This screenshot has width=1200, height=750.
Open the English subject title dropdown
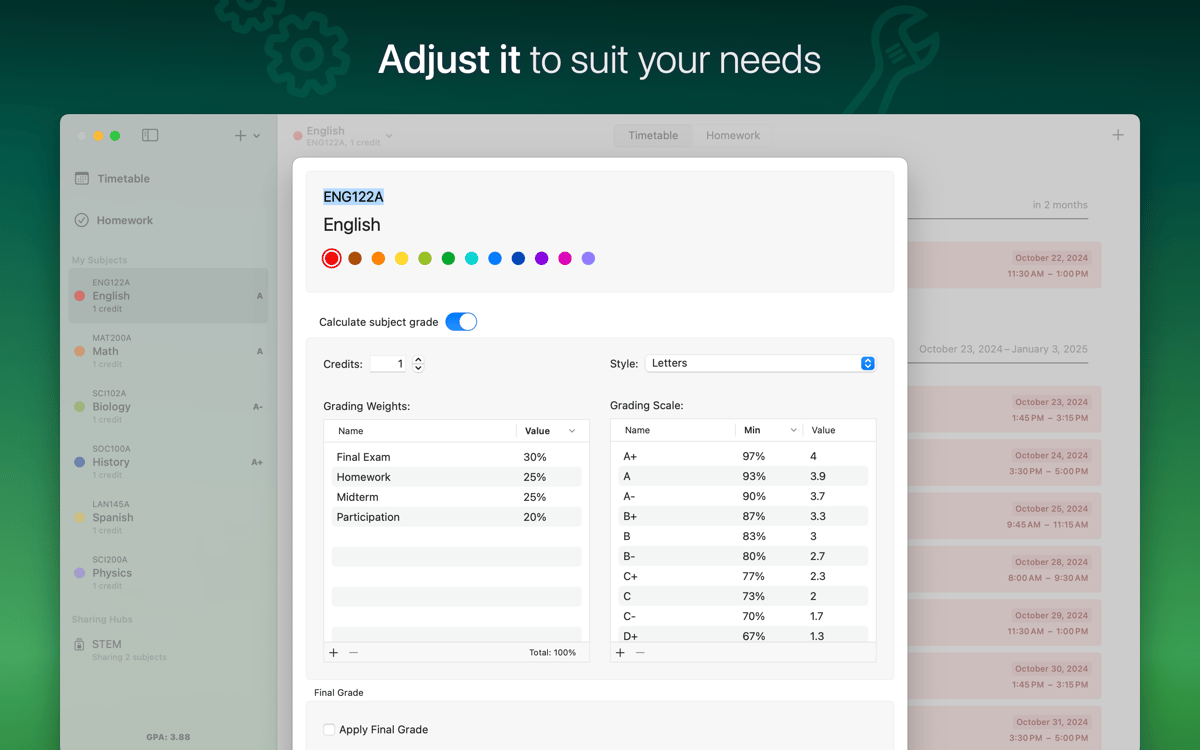tap(389, 136)
